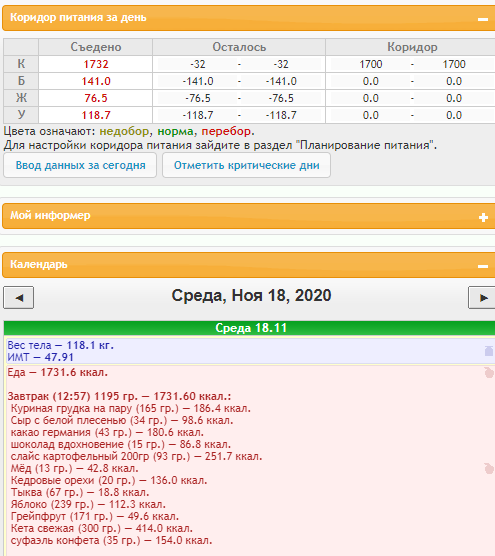Click the legend word перебор
This screenshot has width=495, height=556.
(x=226, y=132)
